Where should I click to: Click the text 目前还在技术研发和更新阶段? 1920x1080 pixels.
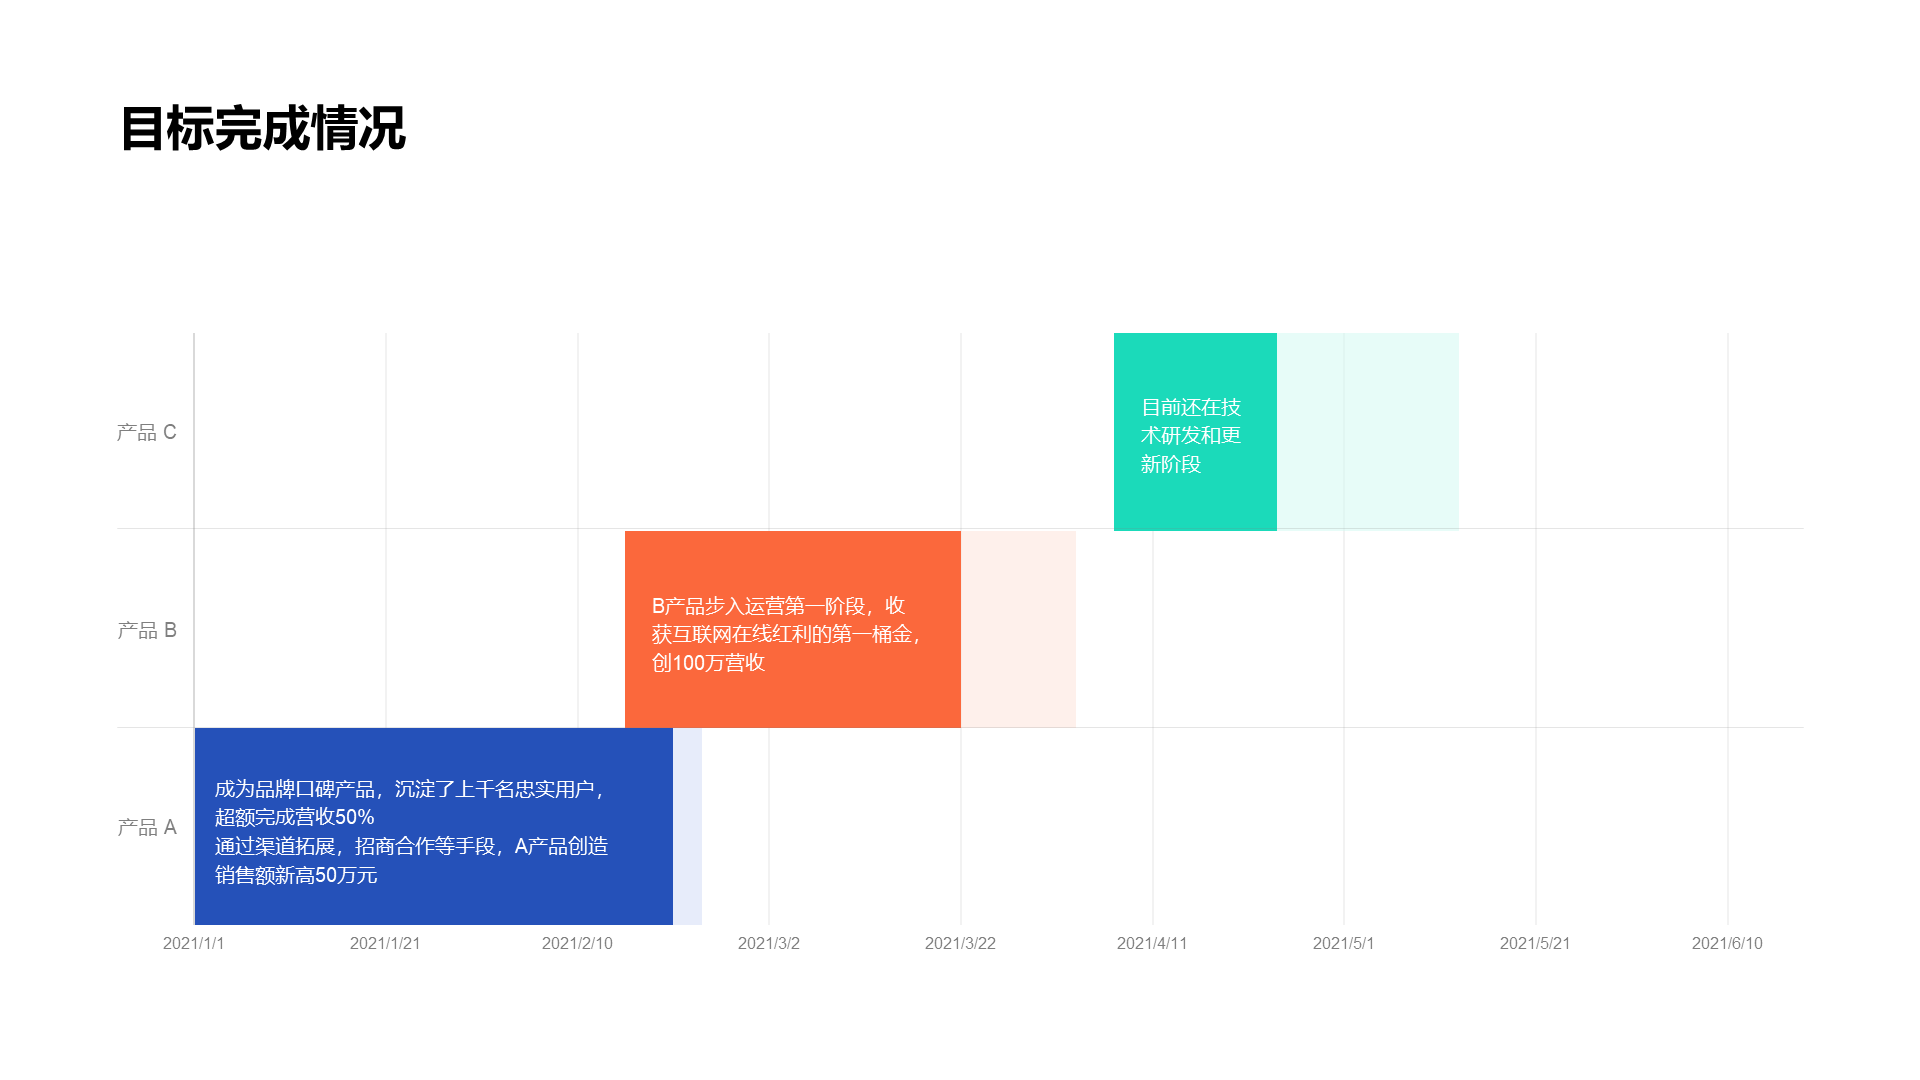pos(1190,436)
